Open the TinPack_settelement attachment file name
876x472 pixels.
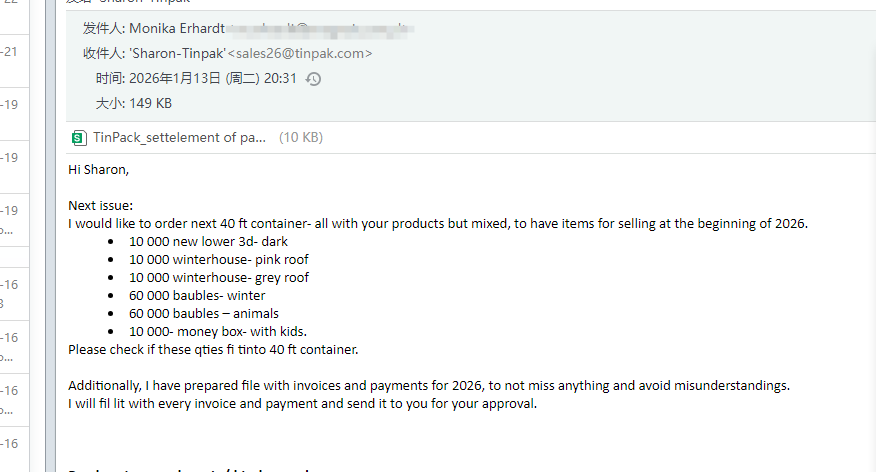[x=180, y=138]
